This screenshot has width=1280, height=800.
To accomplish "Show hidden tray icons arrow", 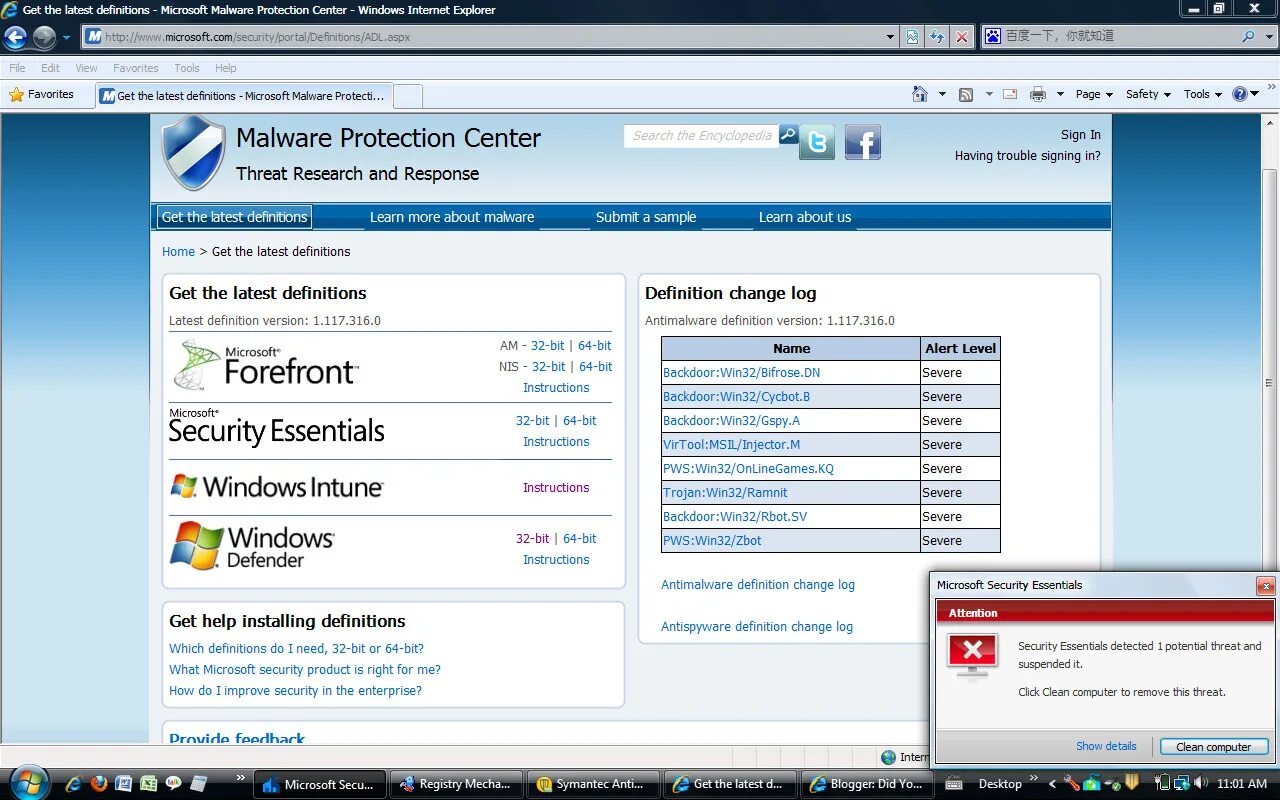I will pos(1051,784).
